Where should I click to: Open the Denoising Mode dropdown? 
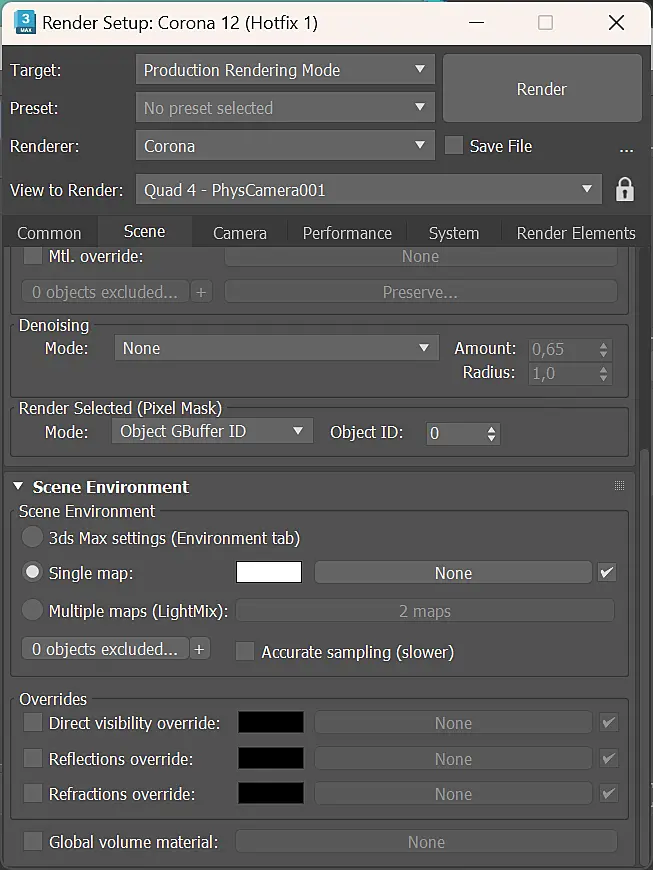click(277, 348)
